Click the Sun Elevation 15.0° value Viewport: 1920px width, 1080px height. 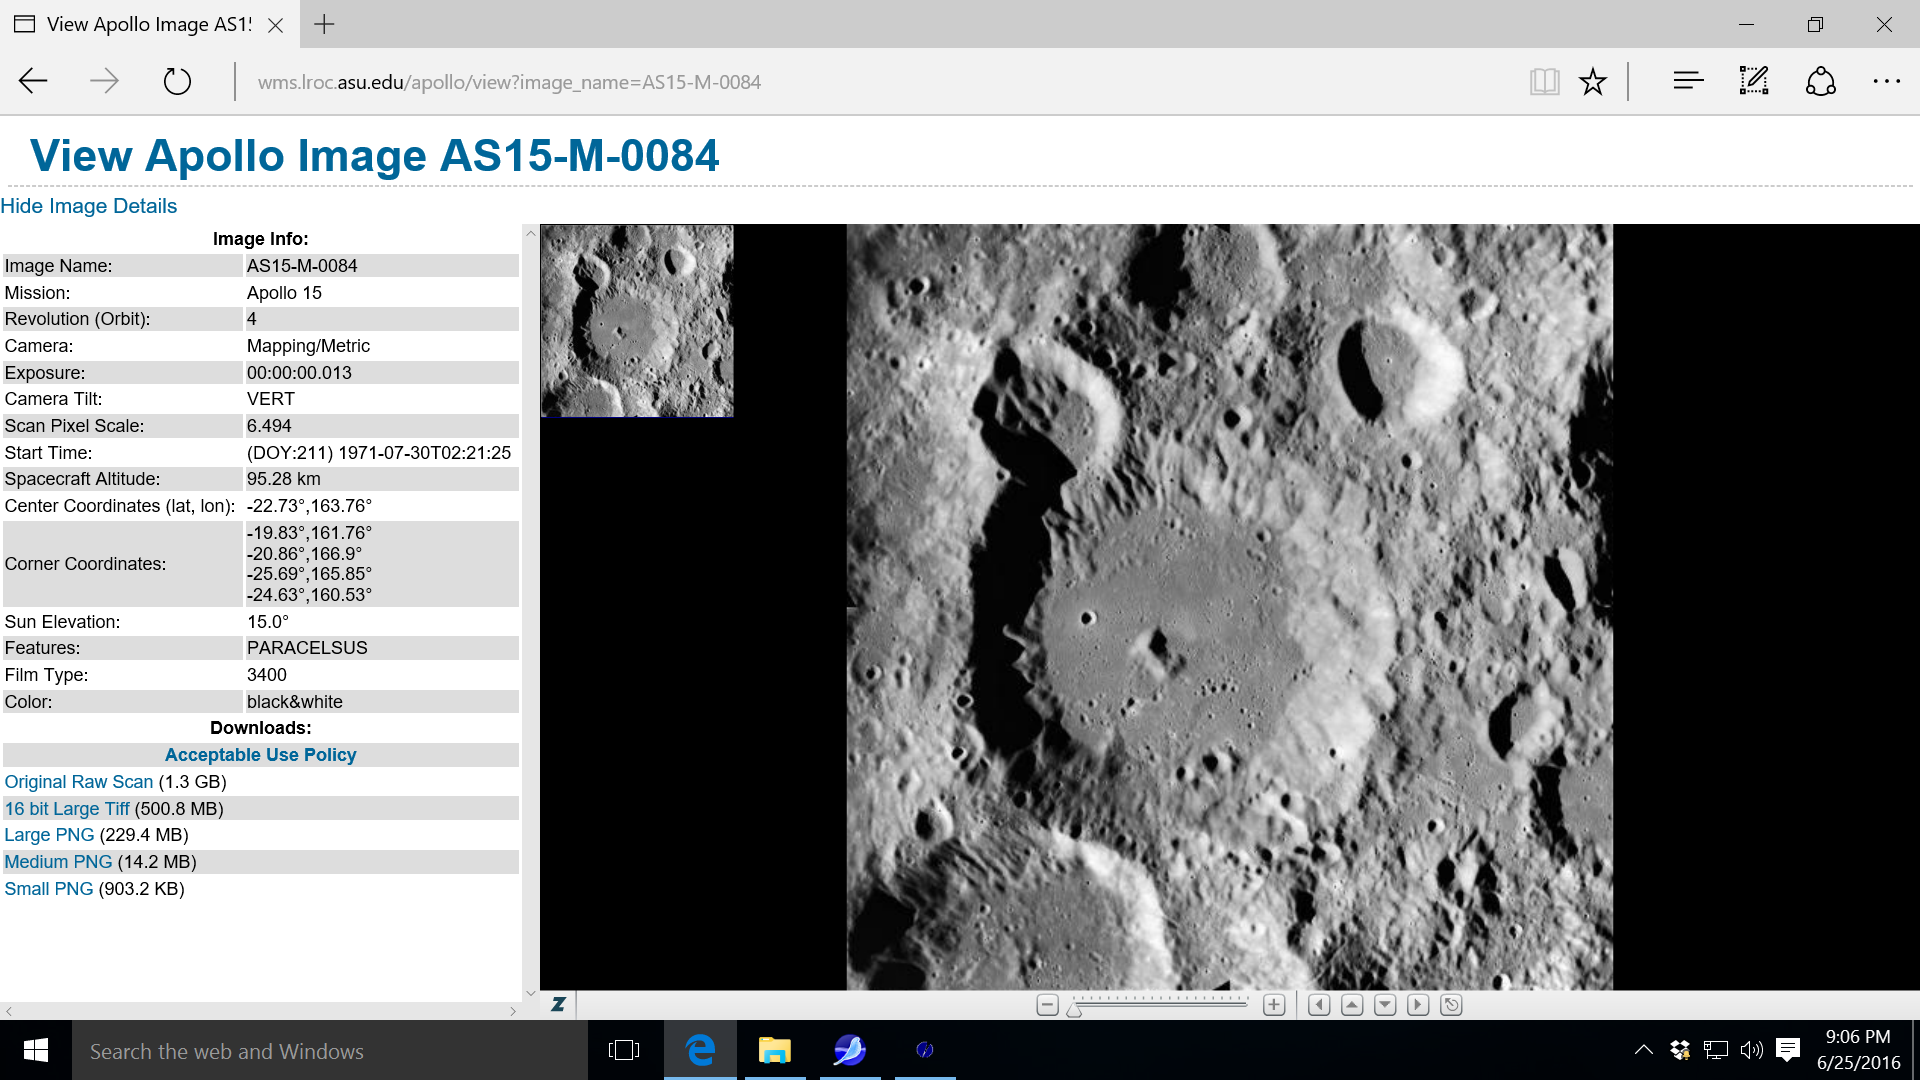[268, 622]
